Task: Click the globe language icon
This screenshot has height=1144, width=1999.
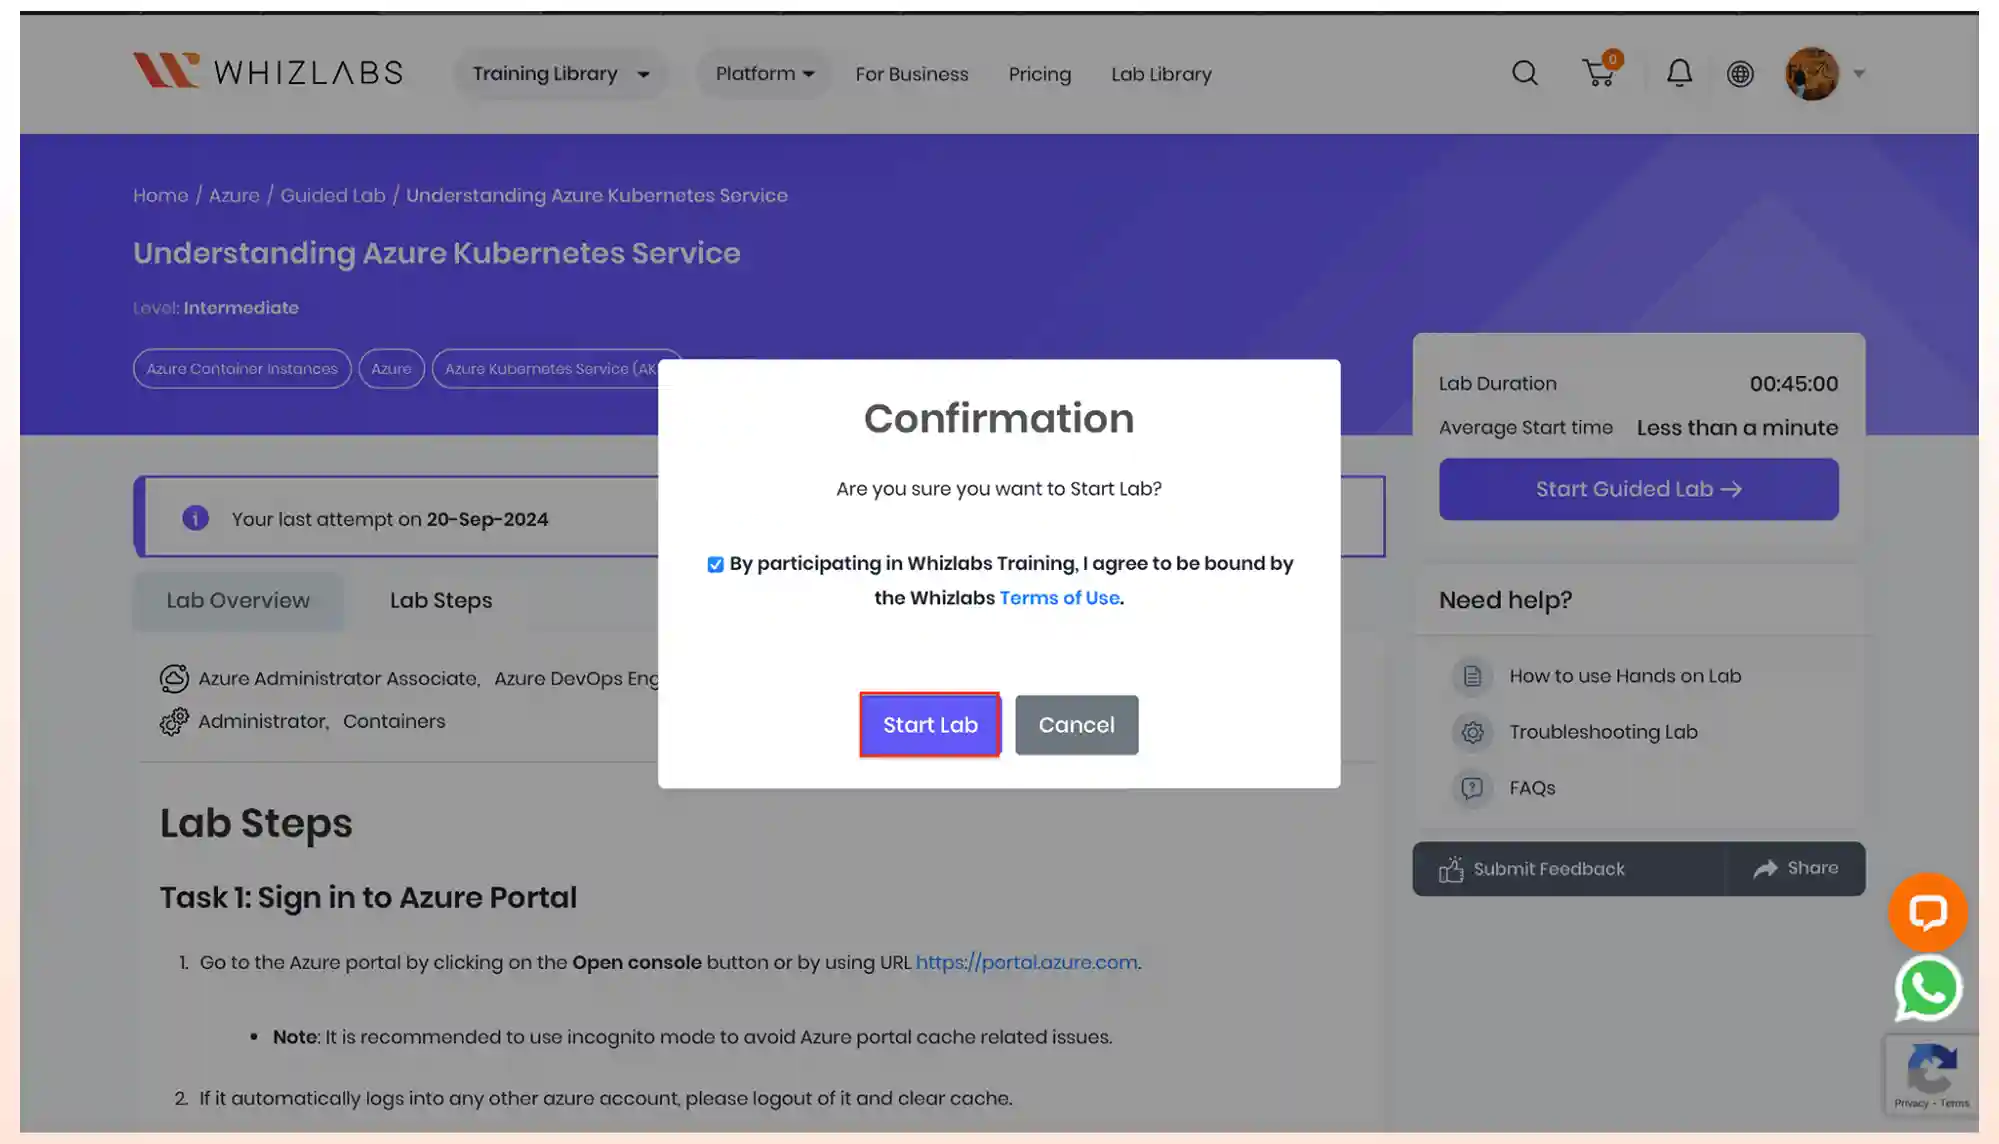Action: pos(1740,74)
